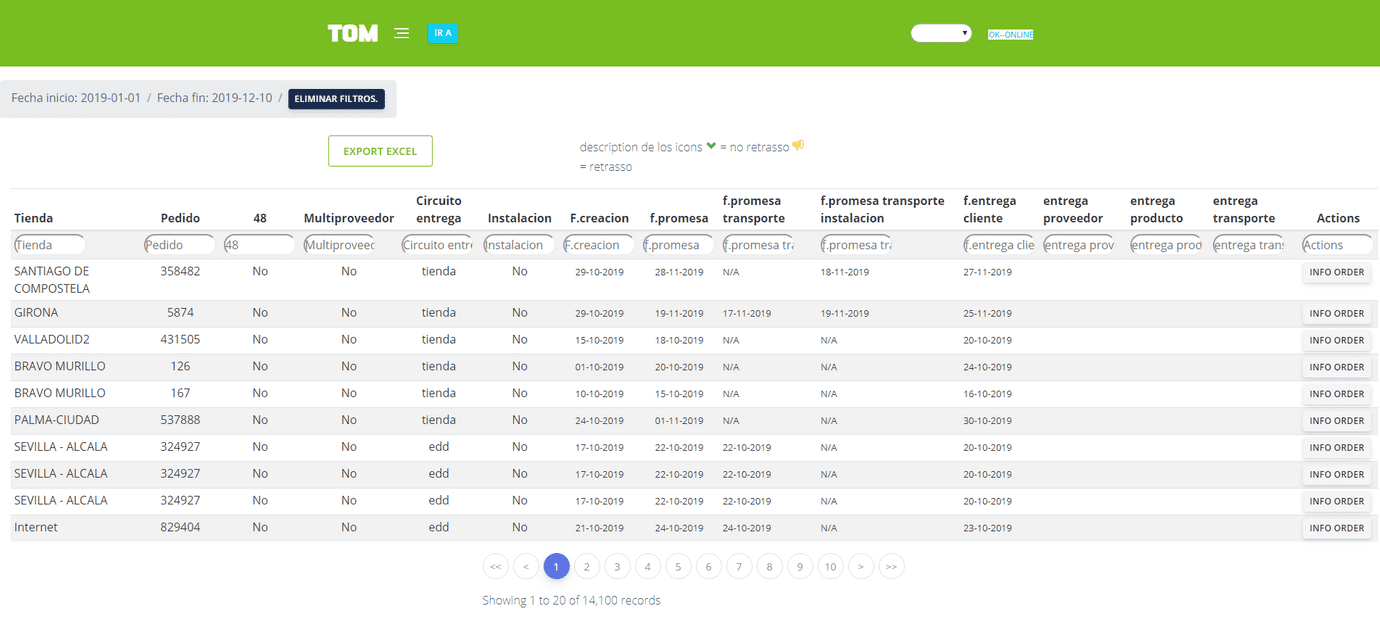Select page 10 in pagination
Image resolution: width=1380 pixels, height=644 pixels.
click(x=830, y=567)
